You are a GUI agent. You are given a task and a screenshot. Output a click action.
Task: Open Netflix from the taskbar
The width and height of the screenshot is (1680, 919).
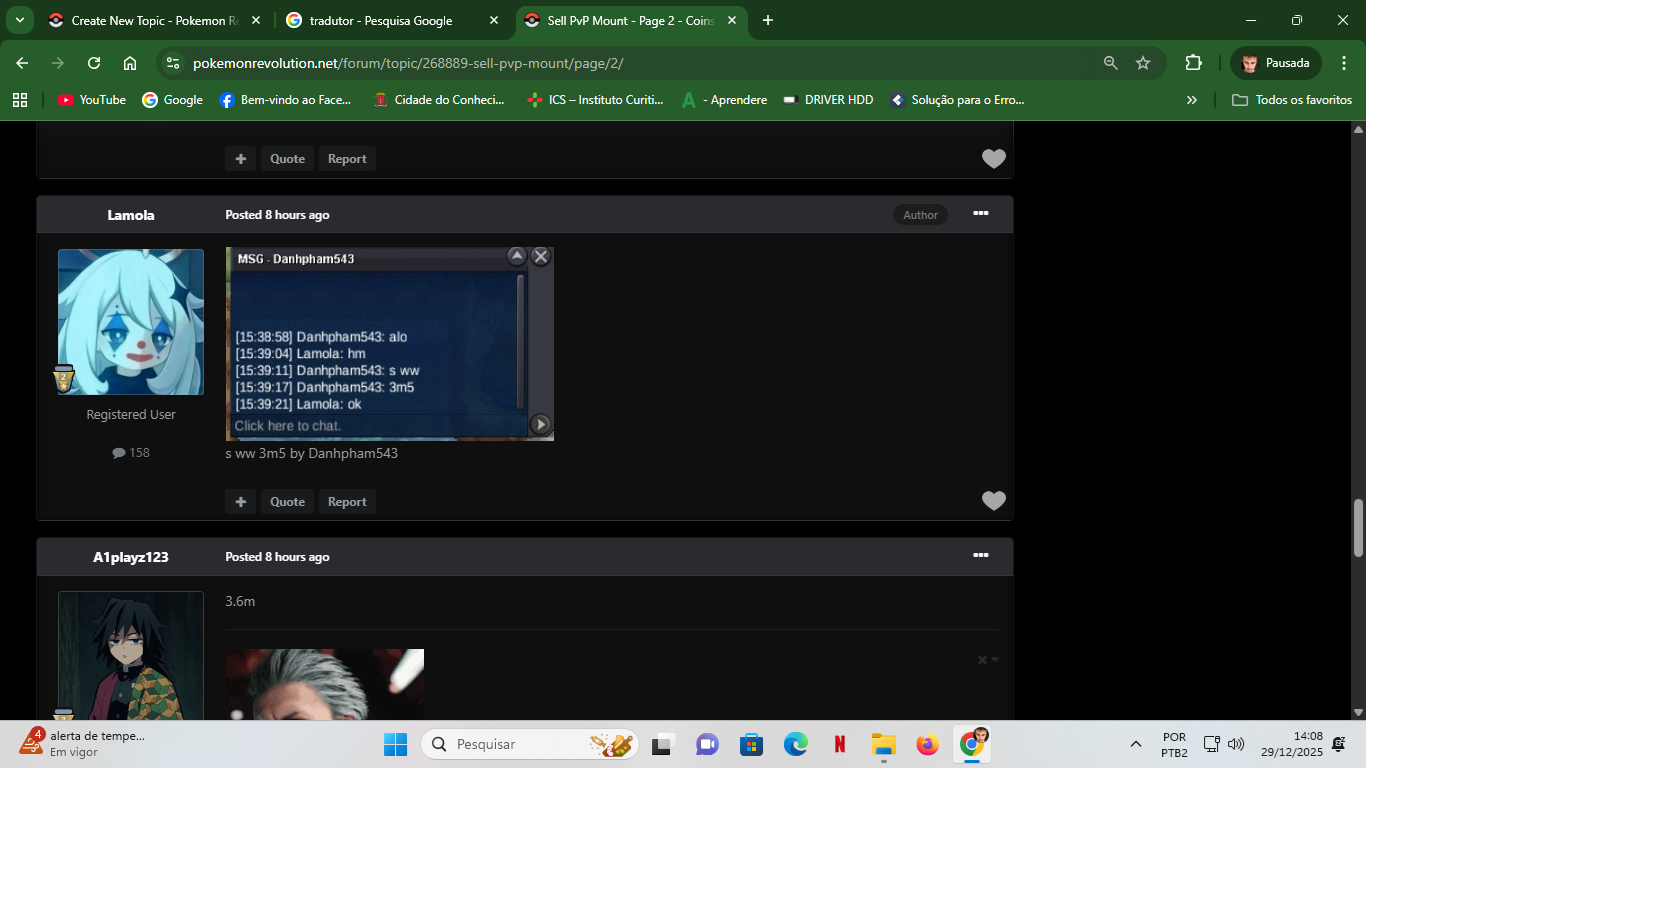[x=839, y=744]
